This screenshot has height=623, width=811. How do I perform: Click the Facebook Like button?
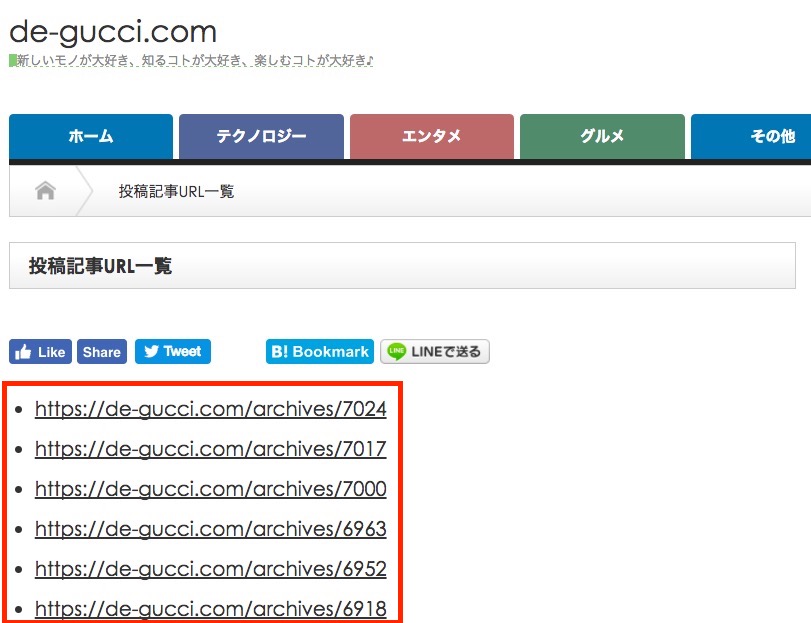(x=40, y=352)
